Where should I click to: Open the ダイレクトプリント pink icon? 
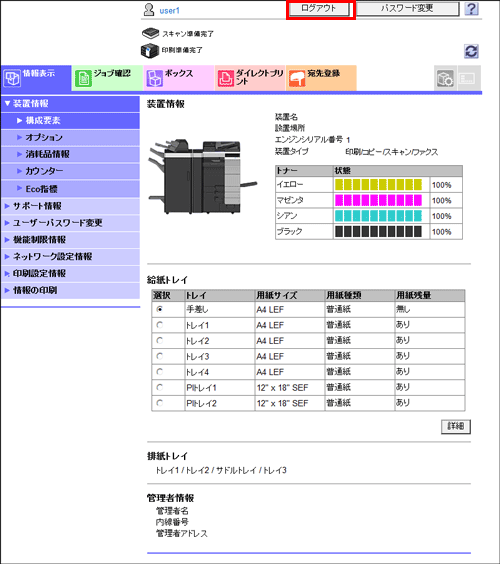pos(226,78)
